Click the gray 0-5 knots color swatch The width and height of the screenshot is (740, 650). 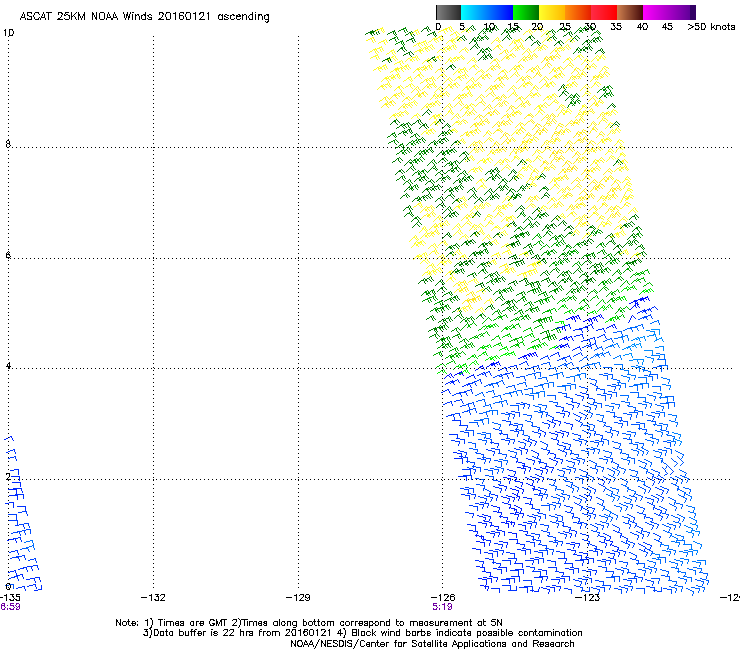coord(448,12)
